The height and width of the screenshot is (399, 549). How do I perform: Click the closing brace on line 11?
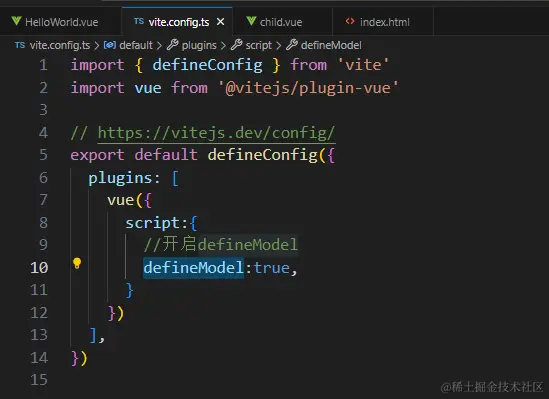tap(129, 290)
